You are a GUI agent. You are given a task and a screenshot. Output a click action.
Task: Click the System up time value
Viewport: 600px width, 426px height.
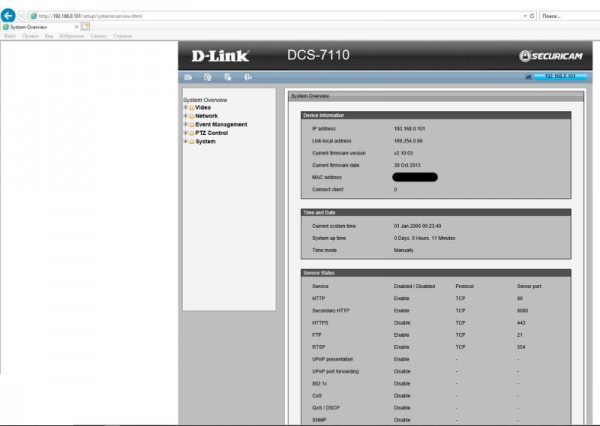(425, 238)
